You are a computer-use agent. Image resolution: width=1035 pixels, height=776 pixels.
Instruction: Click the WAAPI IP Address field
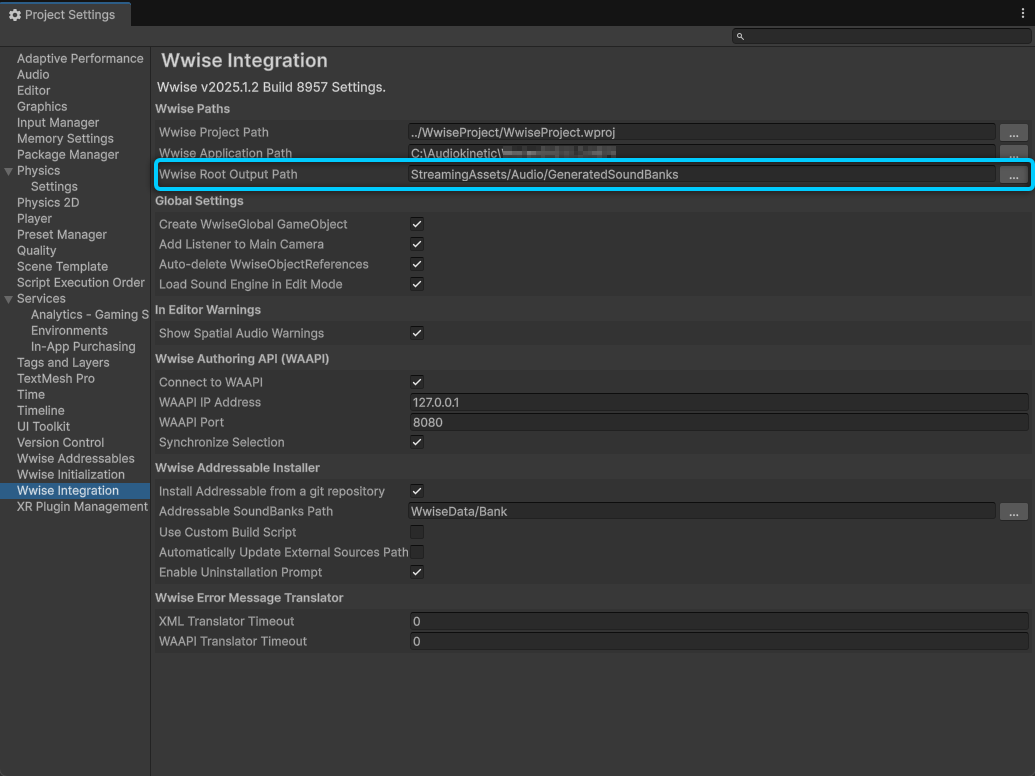(x=718, y=403)
